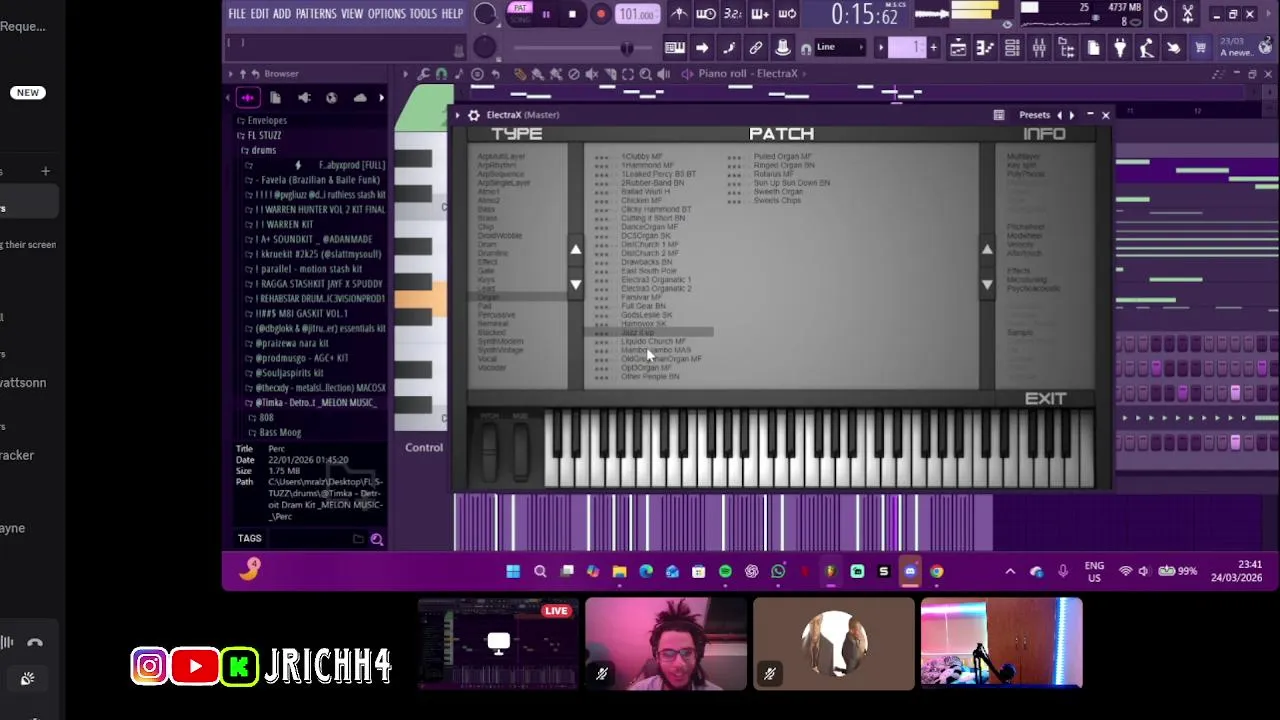The height and width of the screenshot is (720, 1280).
Task: Click the undo history clock icon
Action: (x=1160, y=14)
